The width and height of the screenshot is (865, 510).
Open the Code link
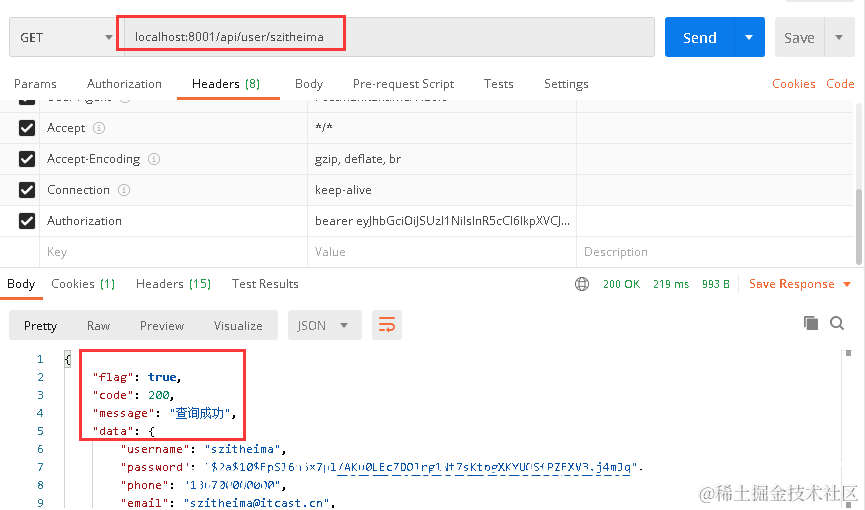(840, 84)
